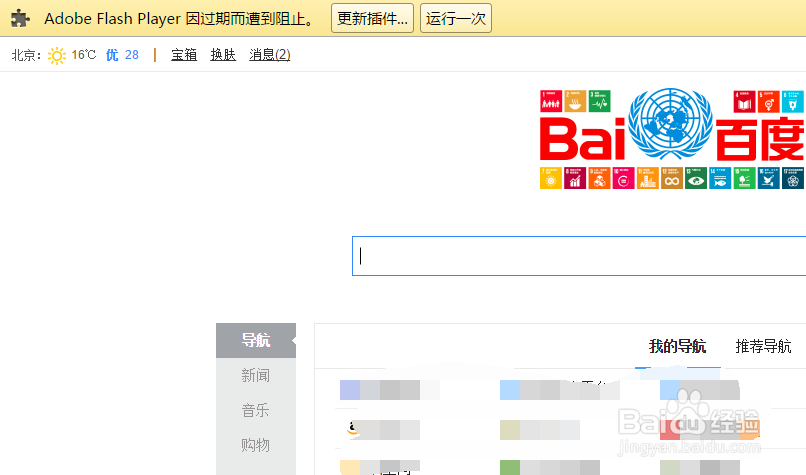The width and height of the screenshot is (806, 475).
Task: Select the 购物 sidebar item
Action: 256,445
